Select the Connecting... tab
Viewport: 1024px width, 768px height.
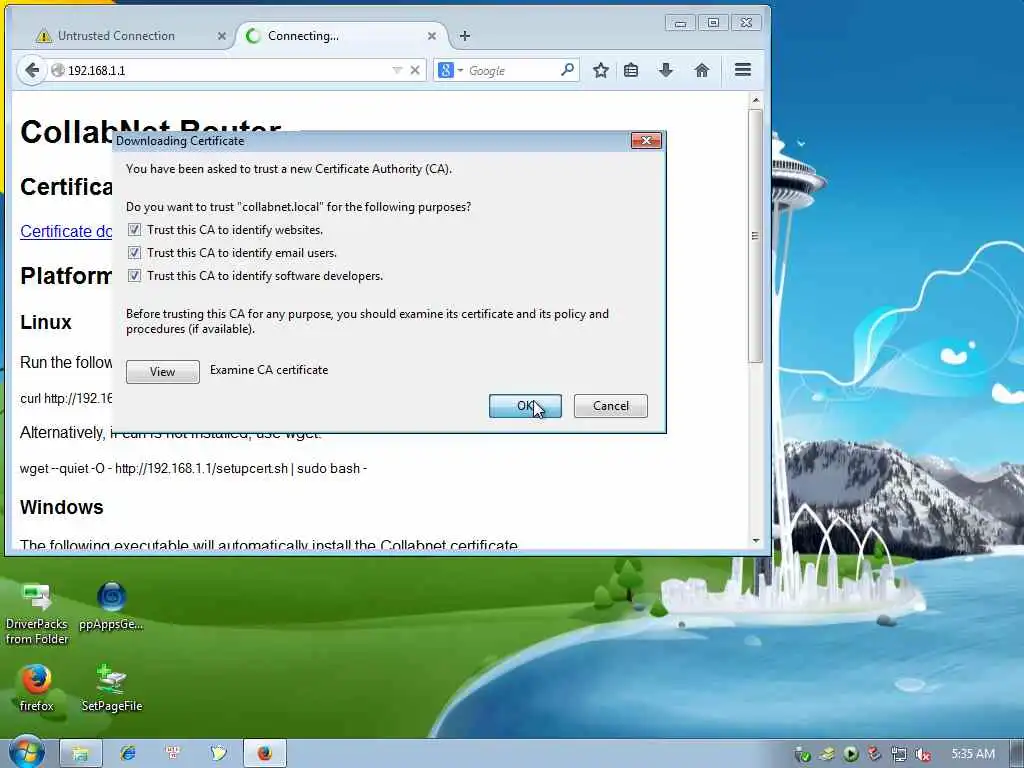click(340, 36)
